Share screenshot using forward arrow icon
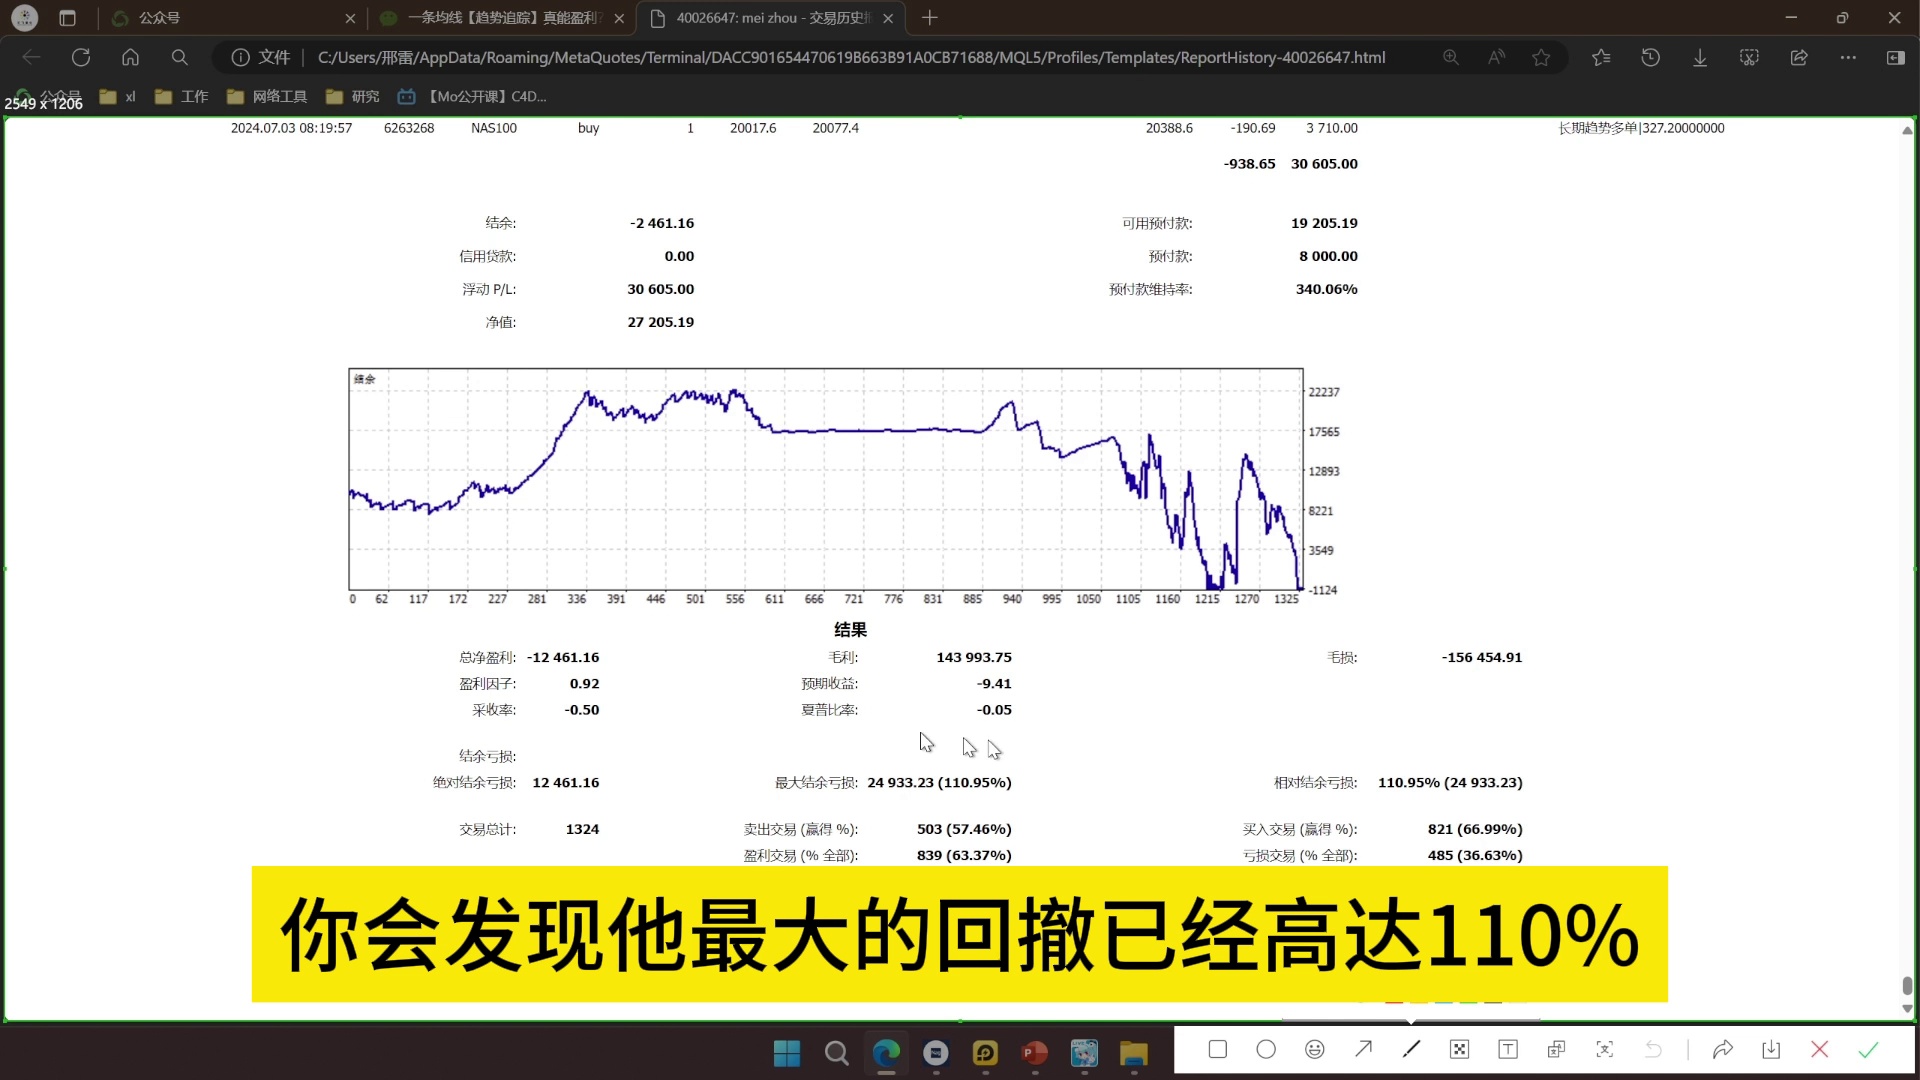 (1722, 1049)
